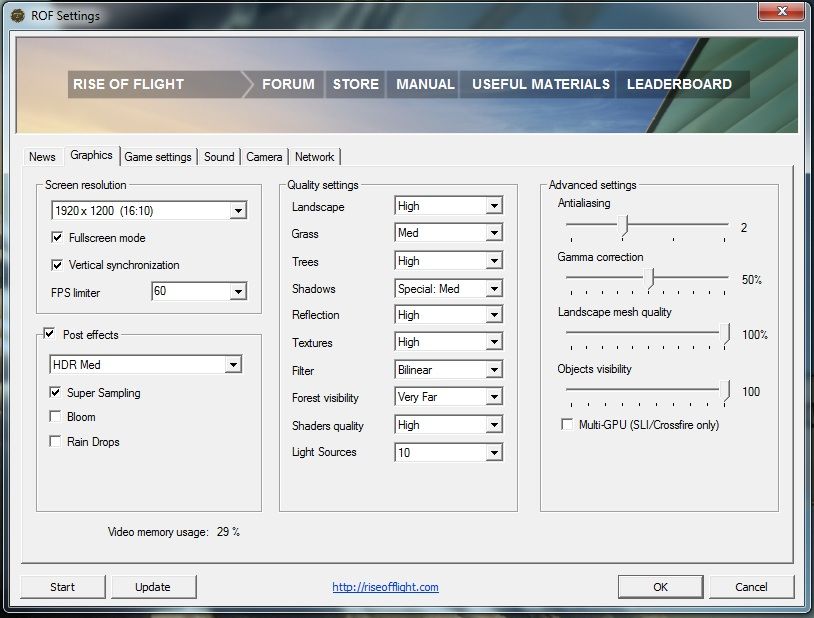Disable the Post effects checkbox
The height and width of the screenshot is (618, 814).
coord(49,333)
